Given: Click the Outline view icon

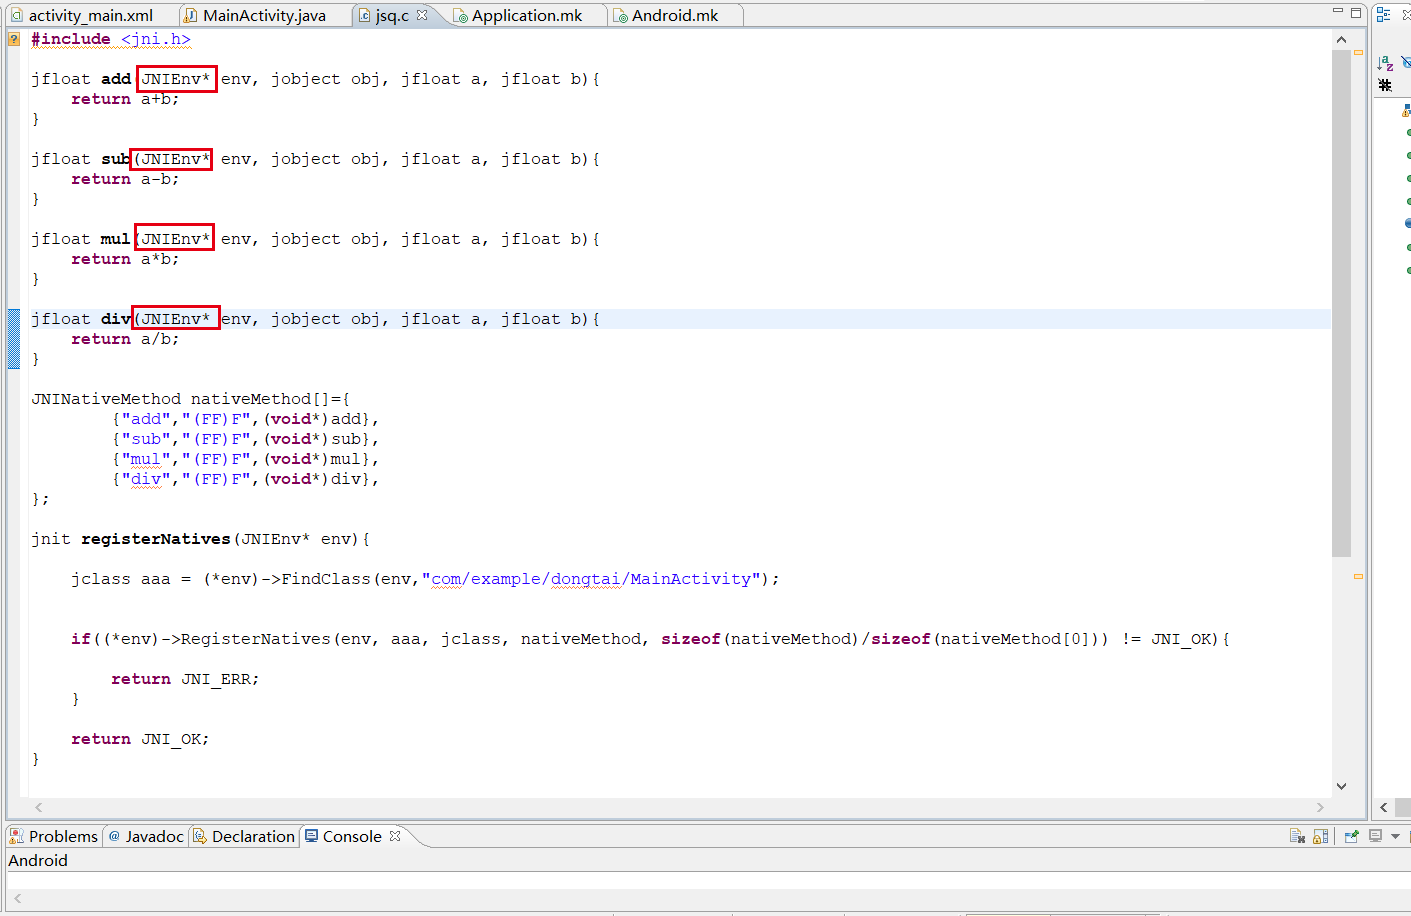Looking at the screenshot, I should (1383, 14).
